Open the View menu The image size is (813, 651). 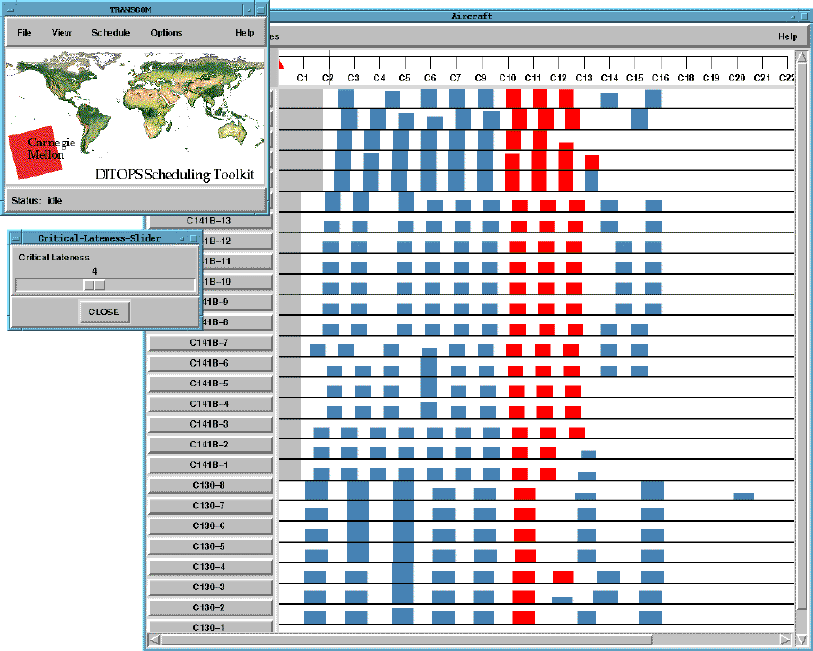tap(62, 33)
